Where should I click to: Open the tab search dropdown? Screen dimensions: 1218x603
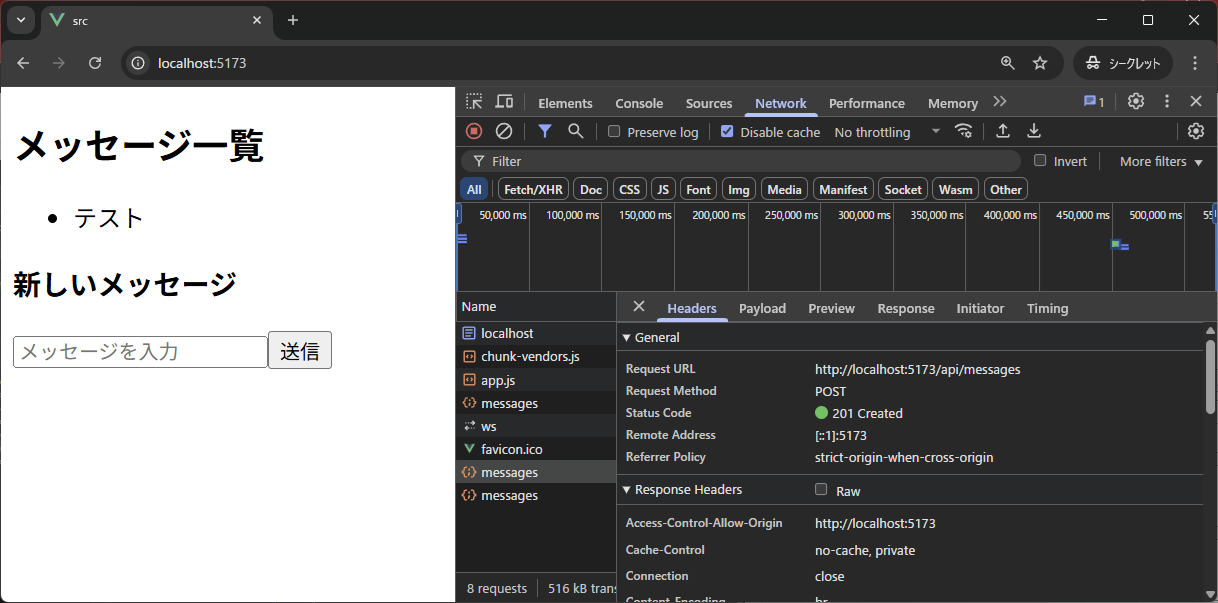pos(20,20)
